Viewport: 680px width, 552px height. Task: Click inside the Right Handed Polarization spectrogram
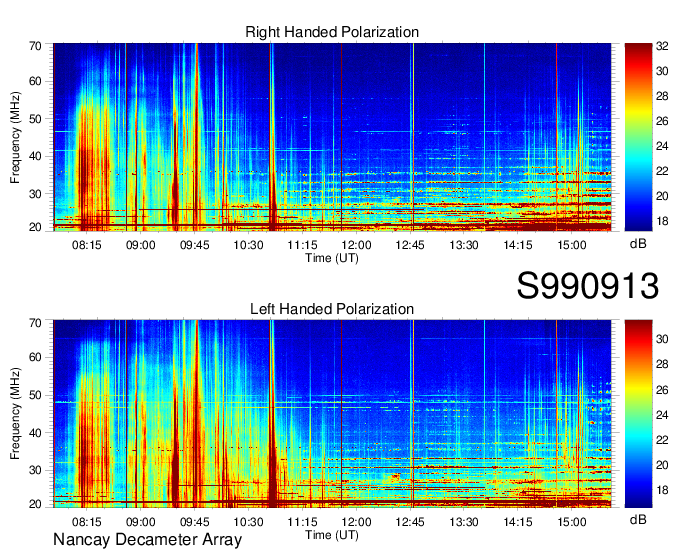[x=332, y=137]
